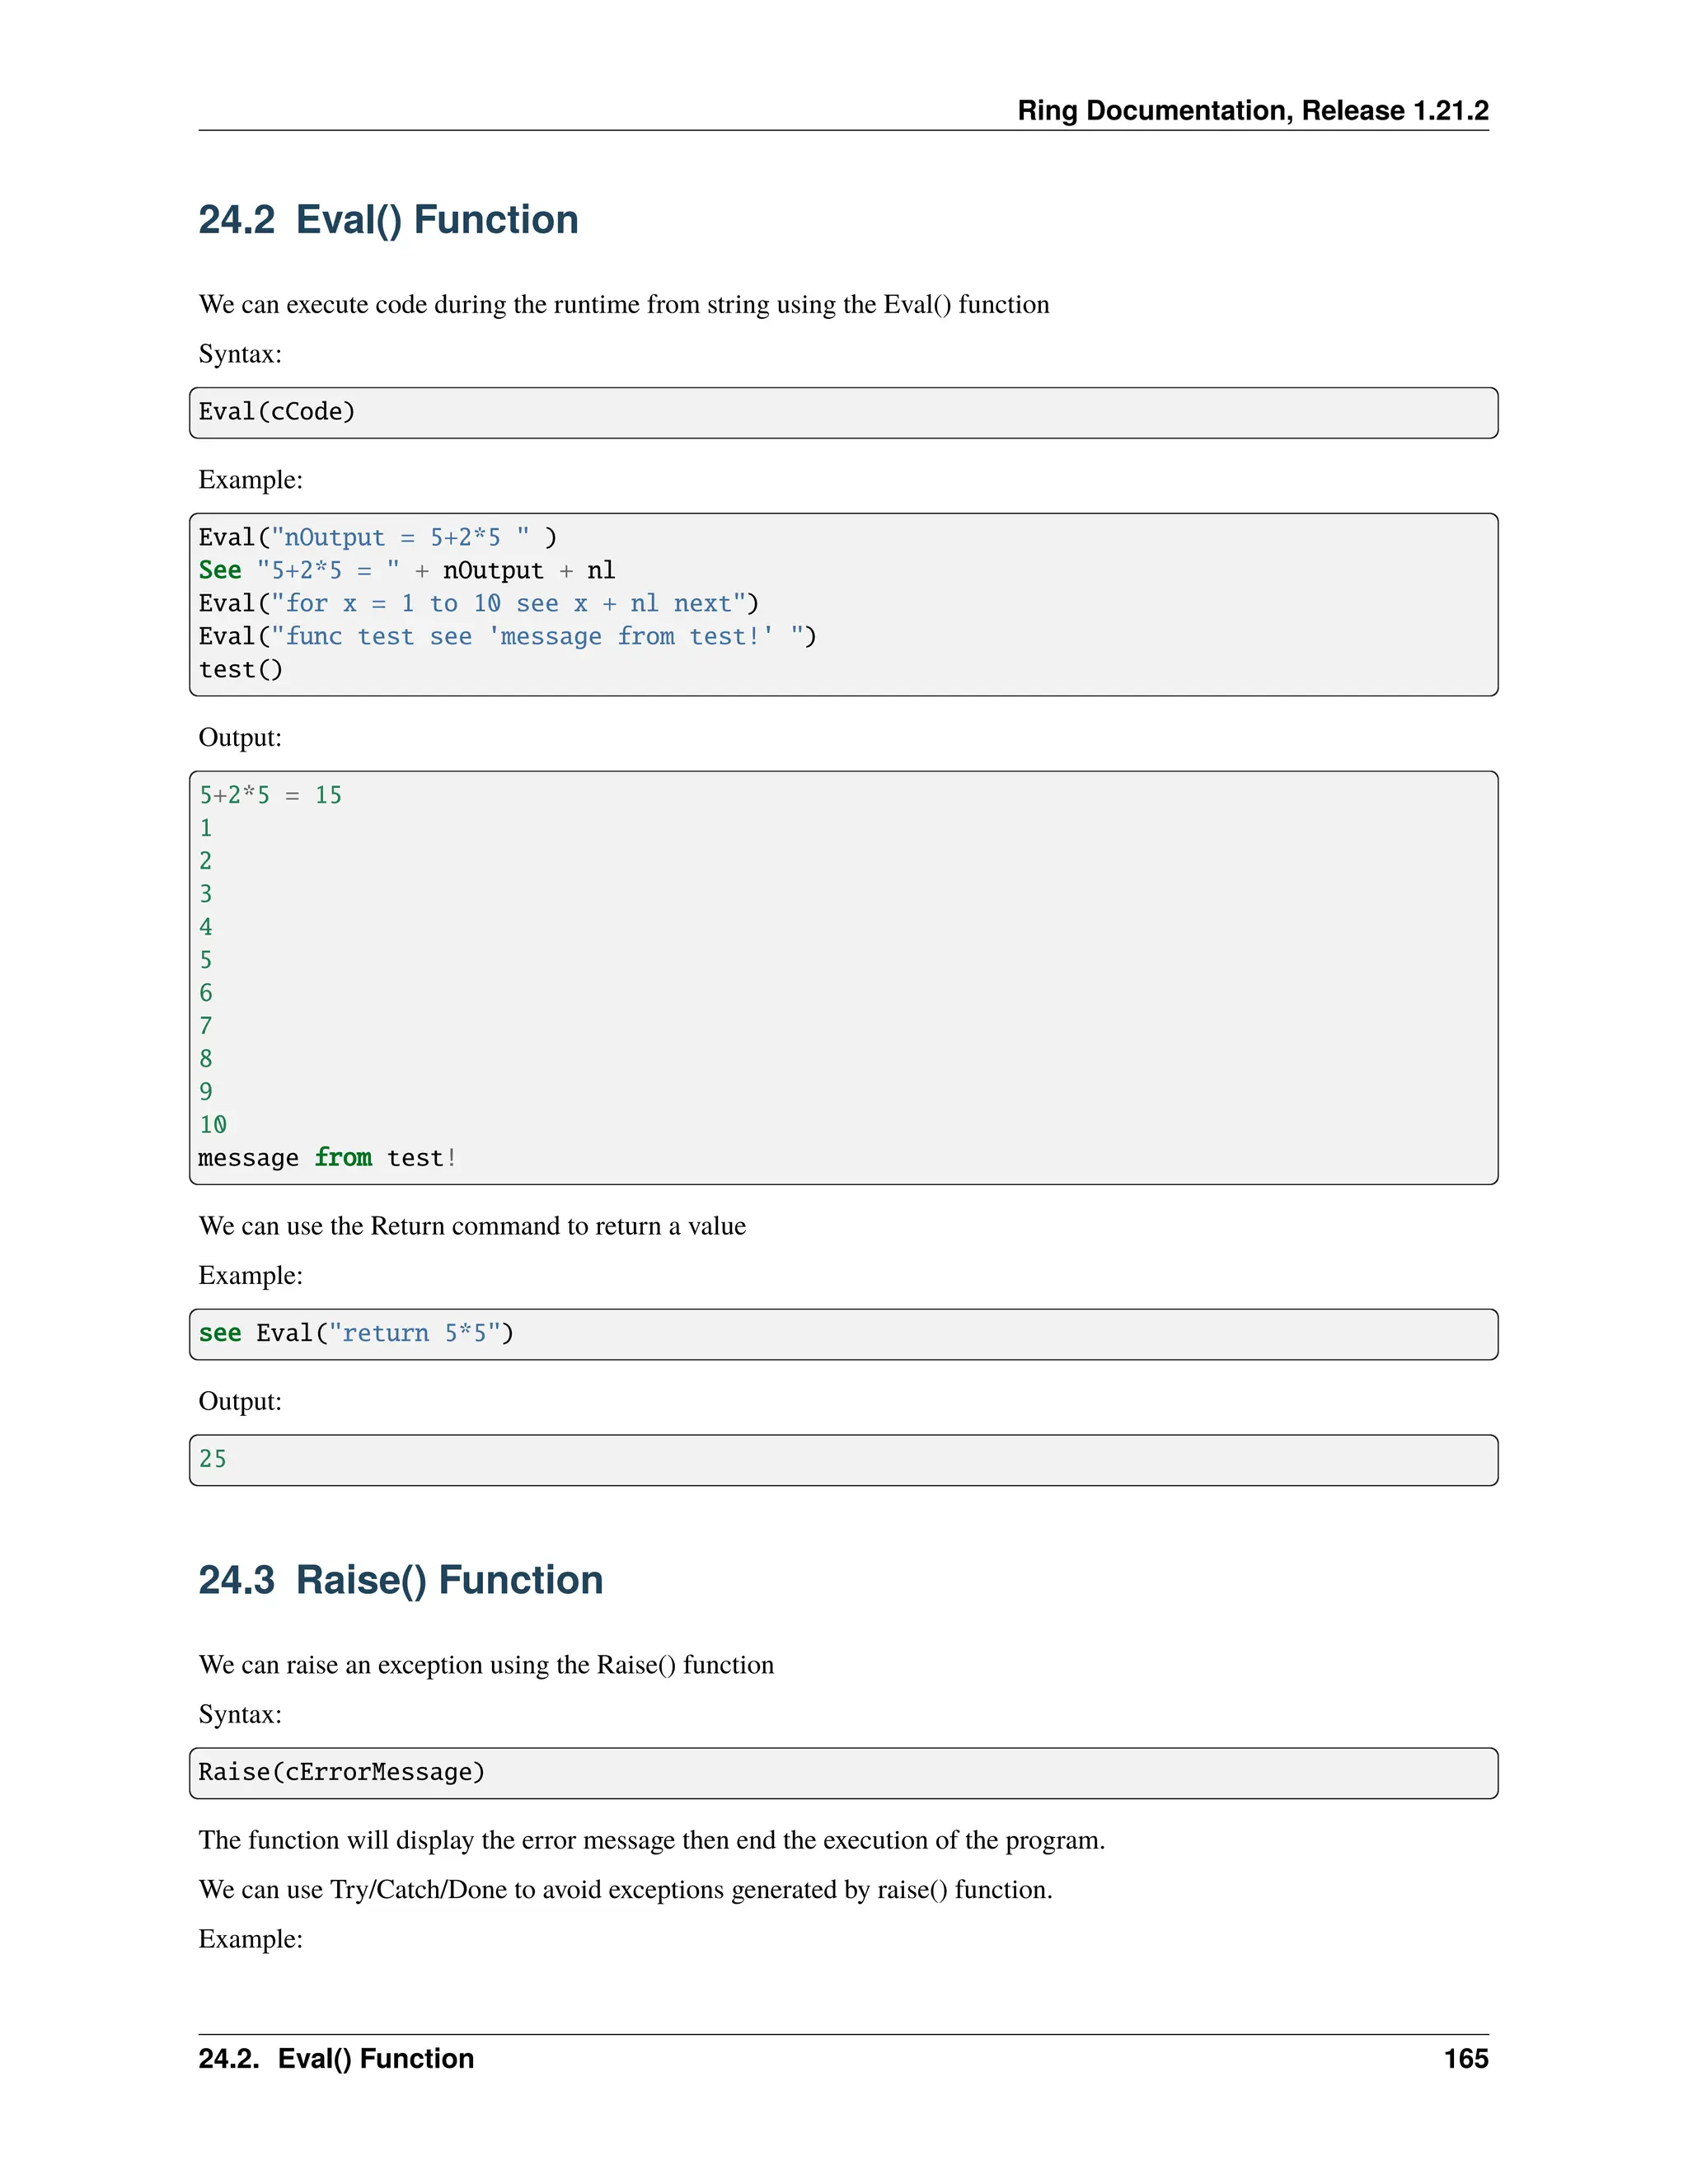Click the sentence about Try/Catch/Done

[625, 1890]
